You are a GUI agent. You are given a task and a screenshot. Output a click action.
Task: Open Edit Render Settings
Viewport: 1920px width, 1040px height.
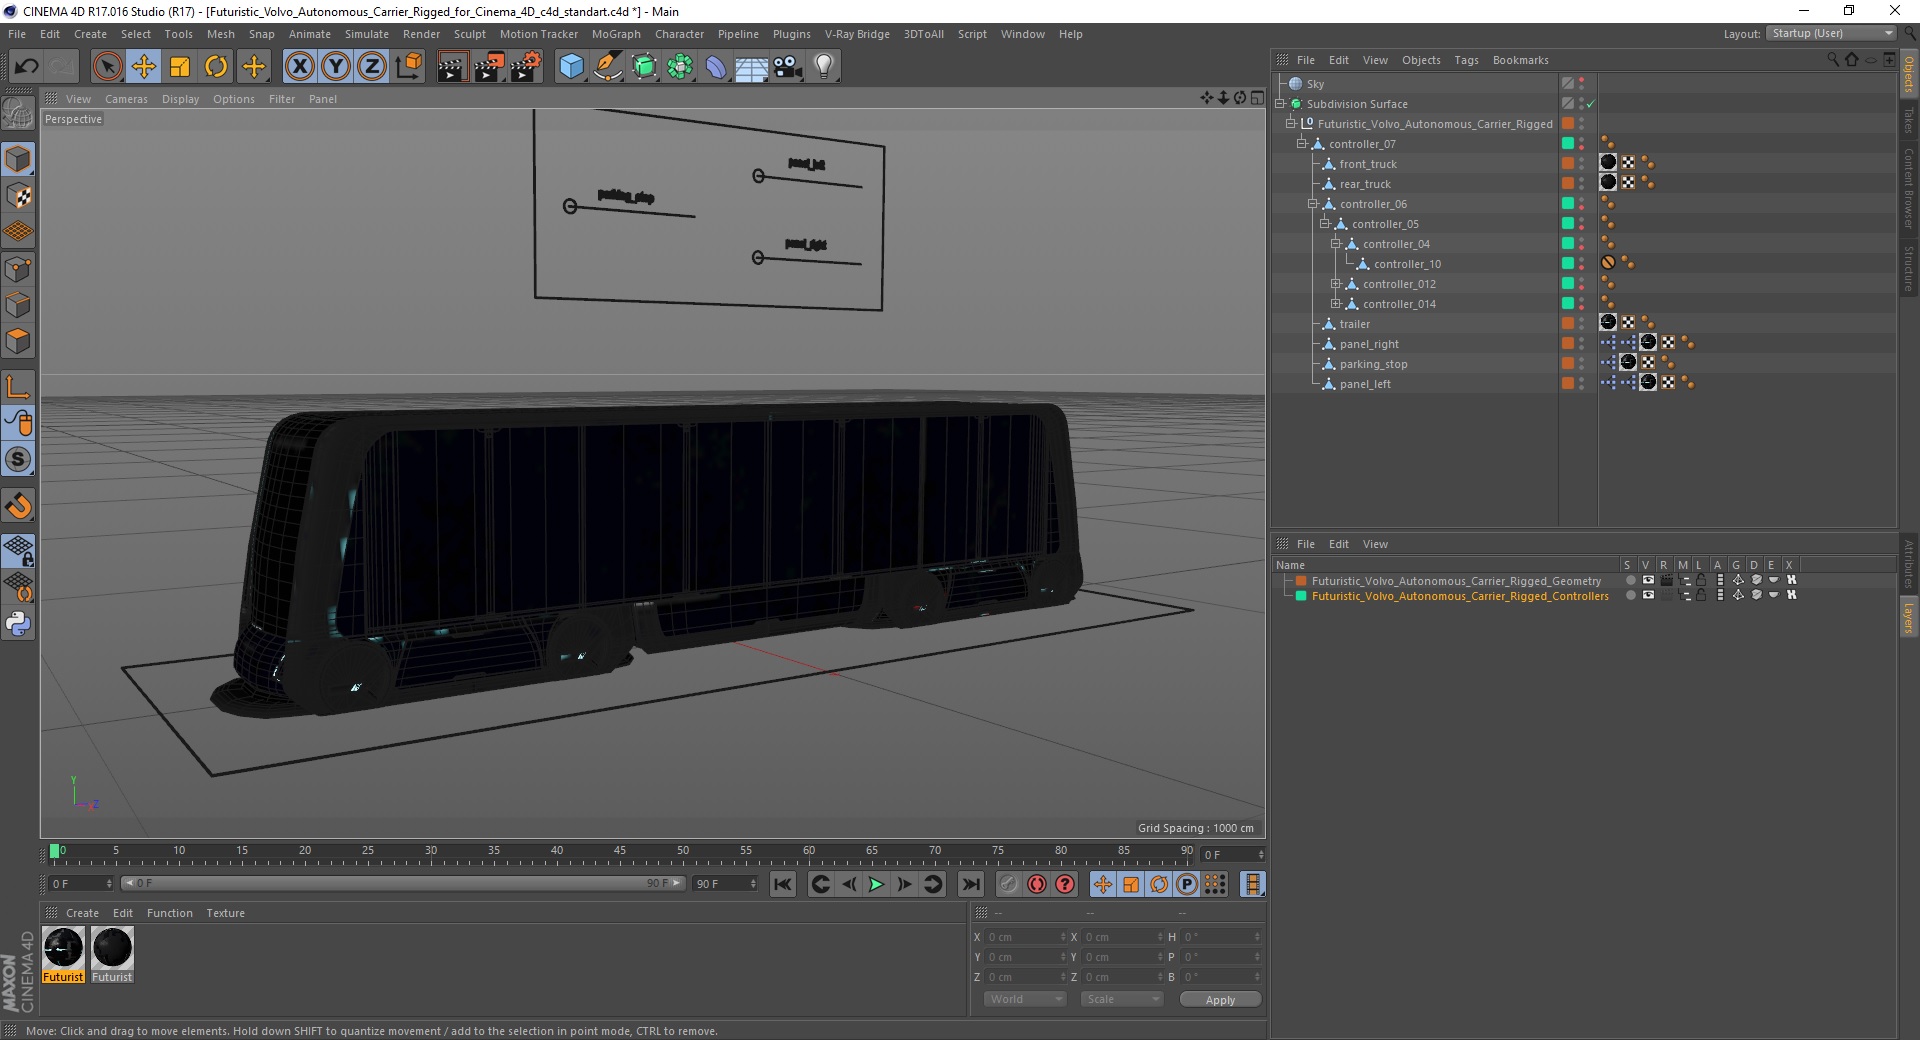click(x=526, y=67)
